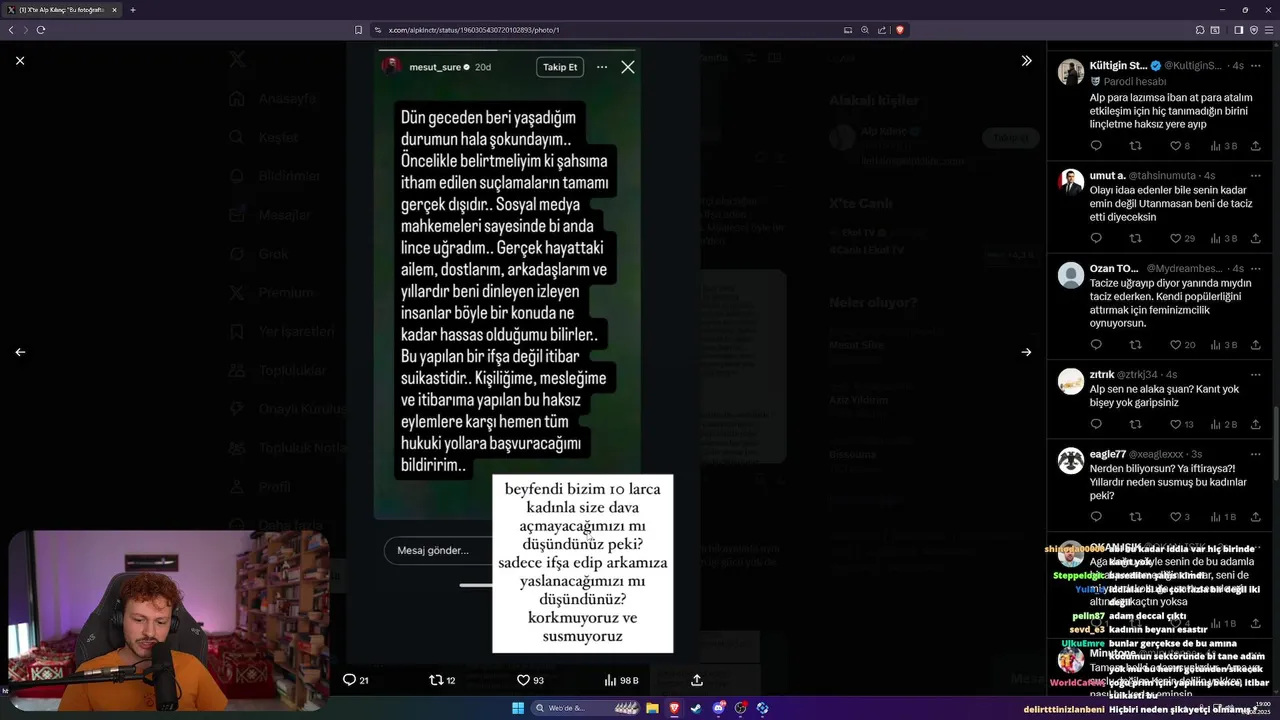This screenshot has height=720, width=1280.
Task: Close the photo viewer with the X
Action: 20,61
